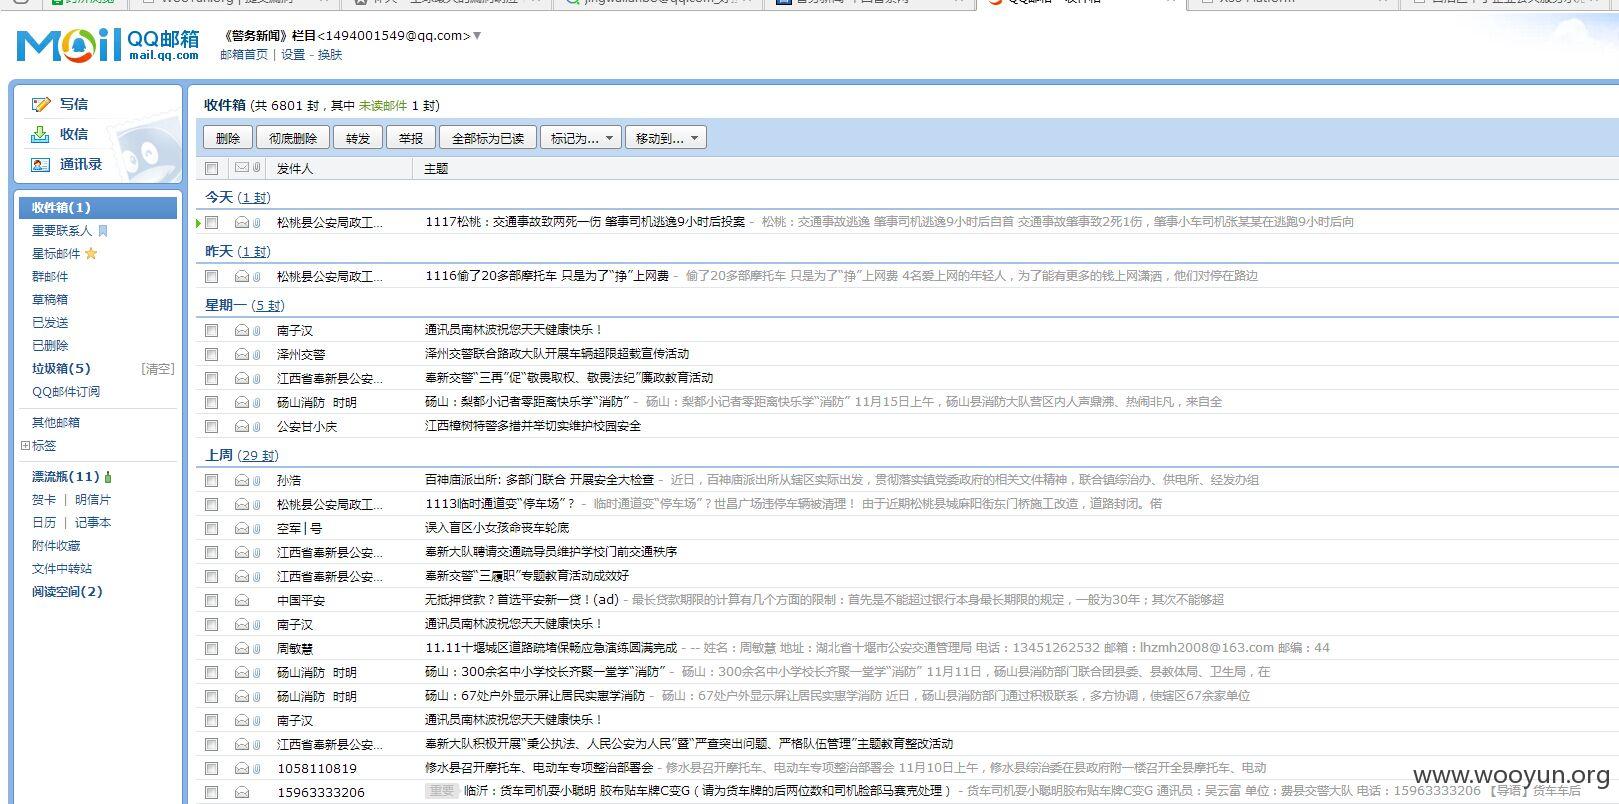Open the 群邮件 folder
This screenshot has height=804, width=1619.
[x=50, y=277]
